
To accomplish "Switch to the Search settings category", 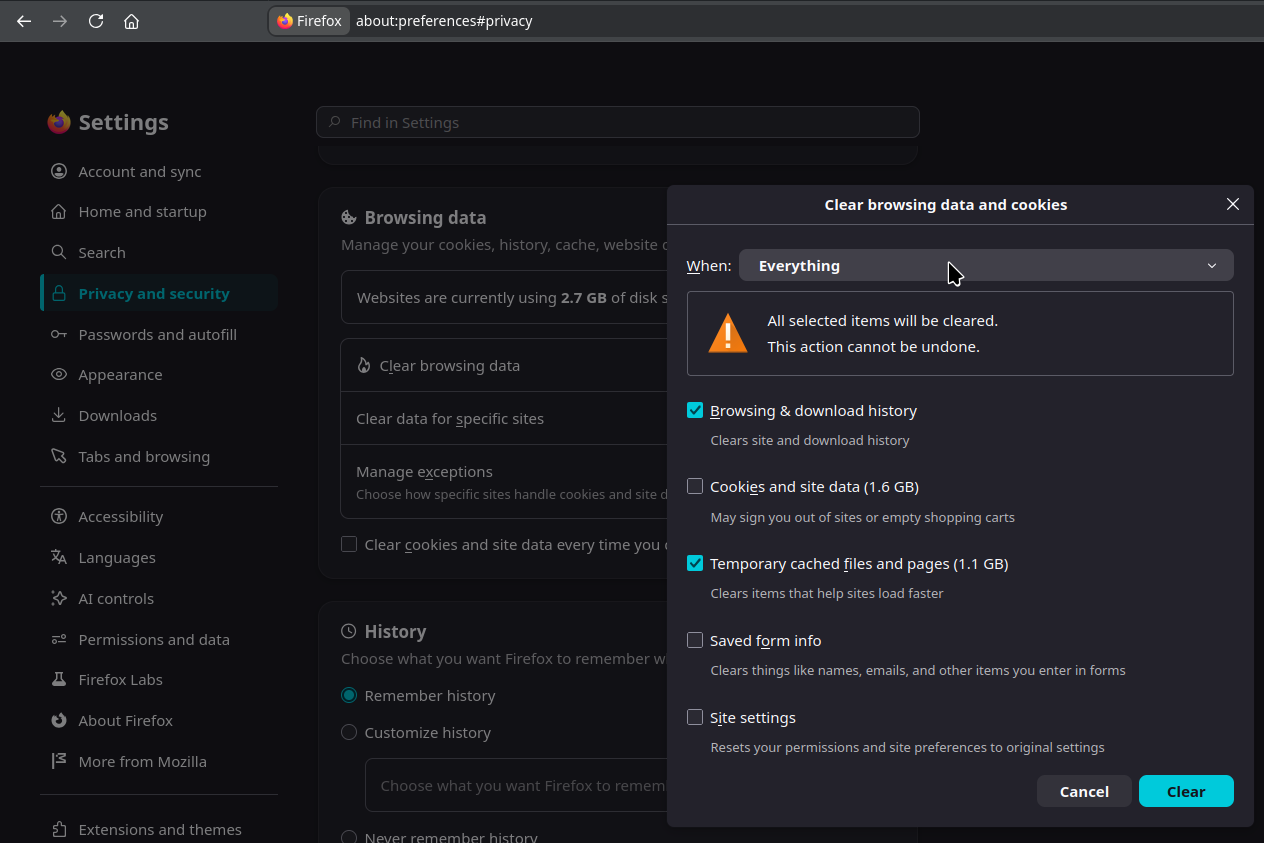I will pyautogui.click(x=159, y=253).
